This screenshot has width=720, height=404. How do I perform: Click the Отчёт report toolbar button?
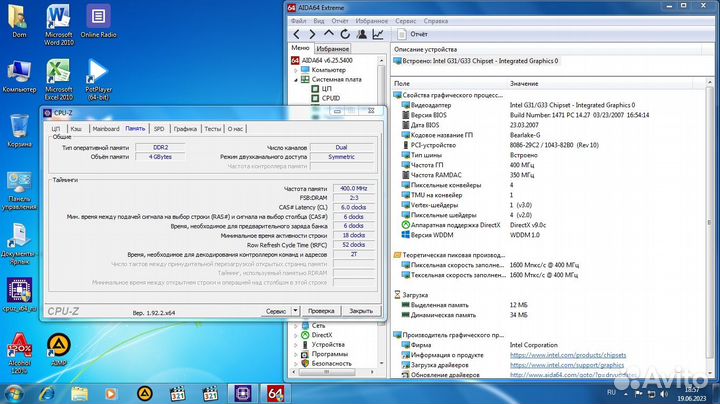pyautogui.click(x=413, y=34)
